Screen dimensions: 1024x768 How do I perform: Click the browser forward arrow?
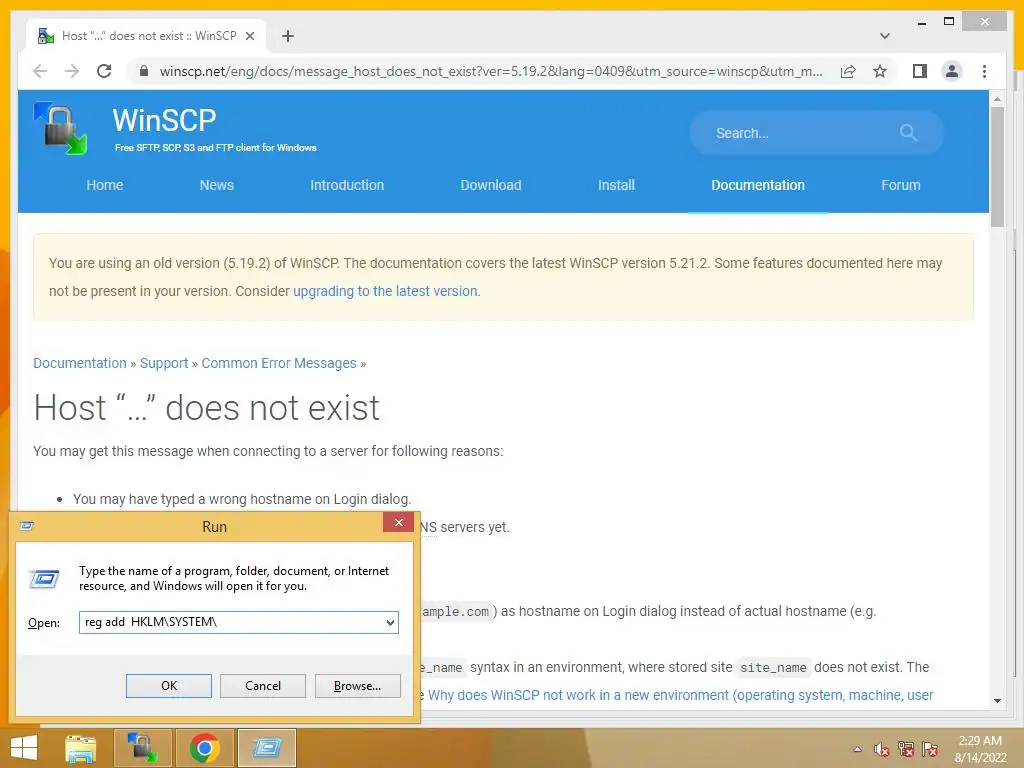[x=72, y=71]
